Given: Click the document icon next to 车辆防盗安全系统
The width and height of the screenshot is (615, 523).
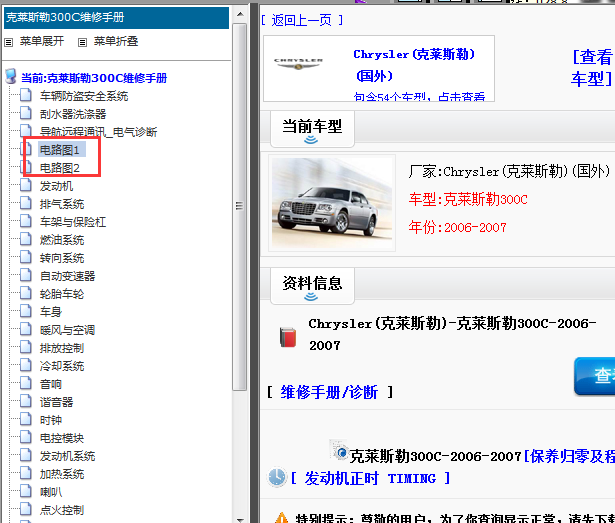Looking at the screenshot, I should [26, 95].
